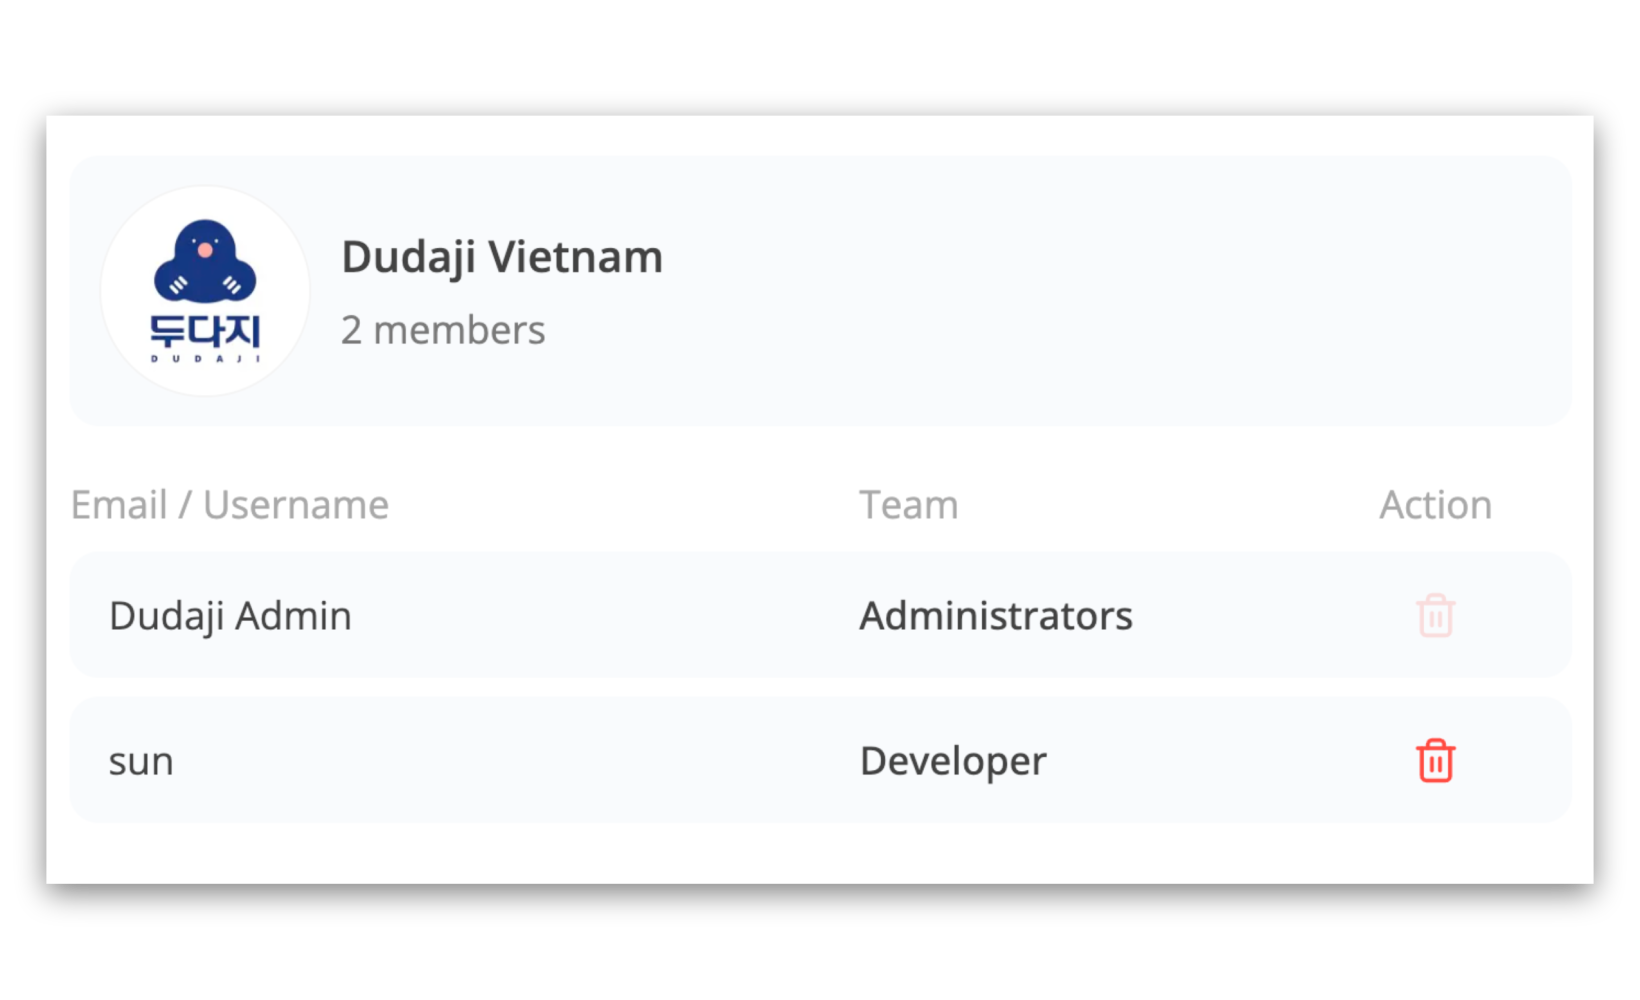Click the 2 members count text
Viewport: 1640px width, 1000px height.
coord(443,330)
